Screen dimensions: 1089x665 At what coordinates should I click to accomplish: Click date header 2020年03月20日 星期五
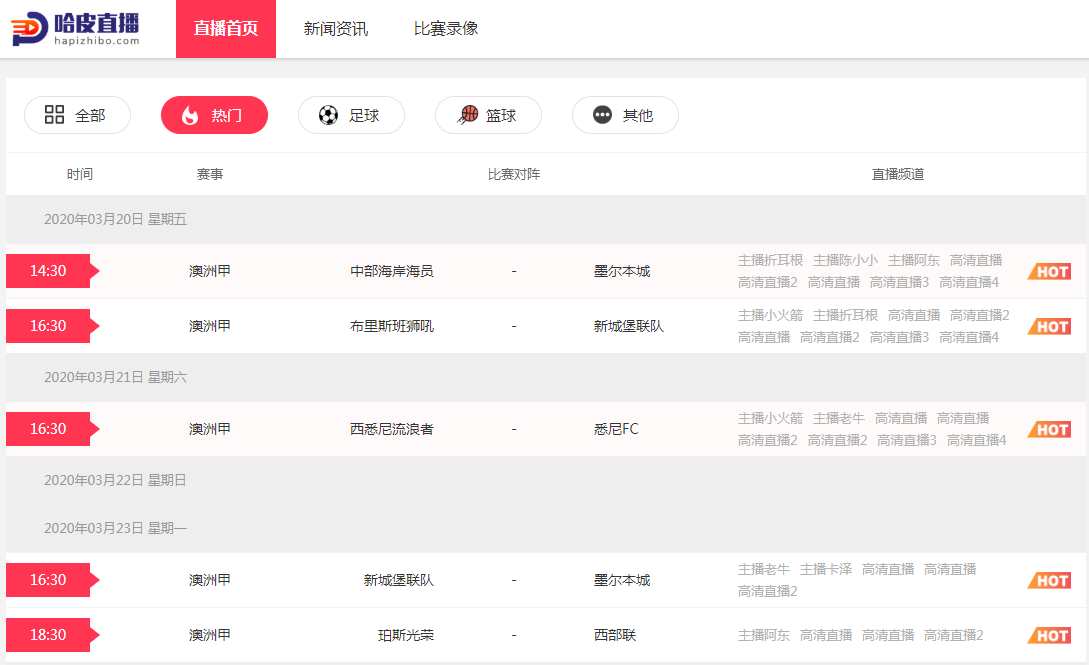(115, 219)
